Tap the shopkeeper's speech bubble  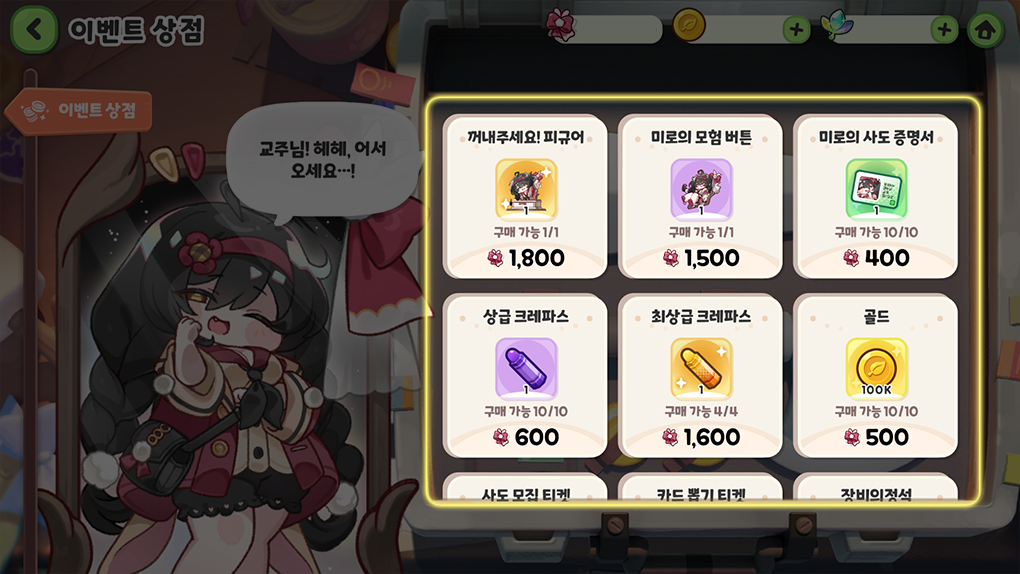click(x=323, y=161)
